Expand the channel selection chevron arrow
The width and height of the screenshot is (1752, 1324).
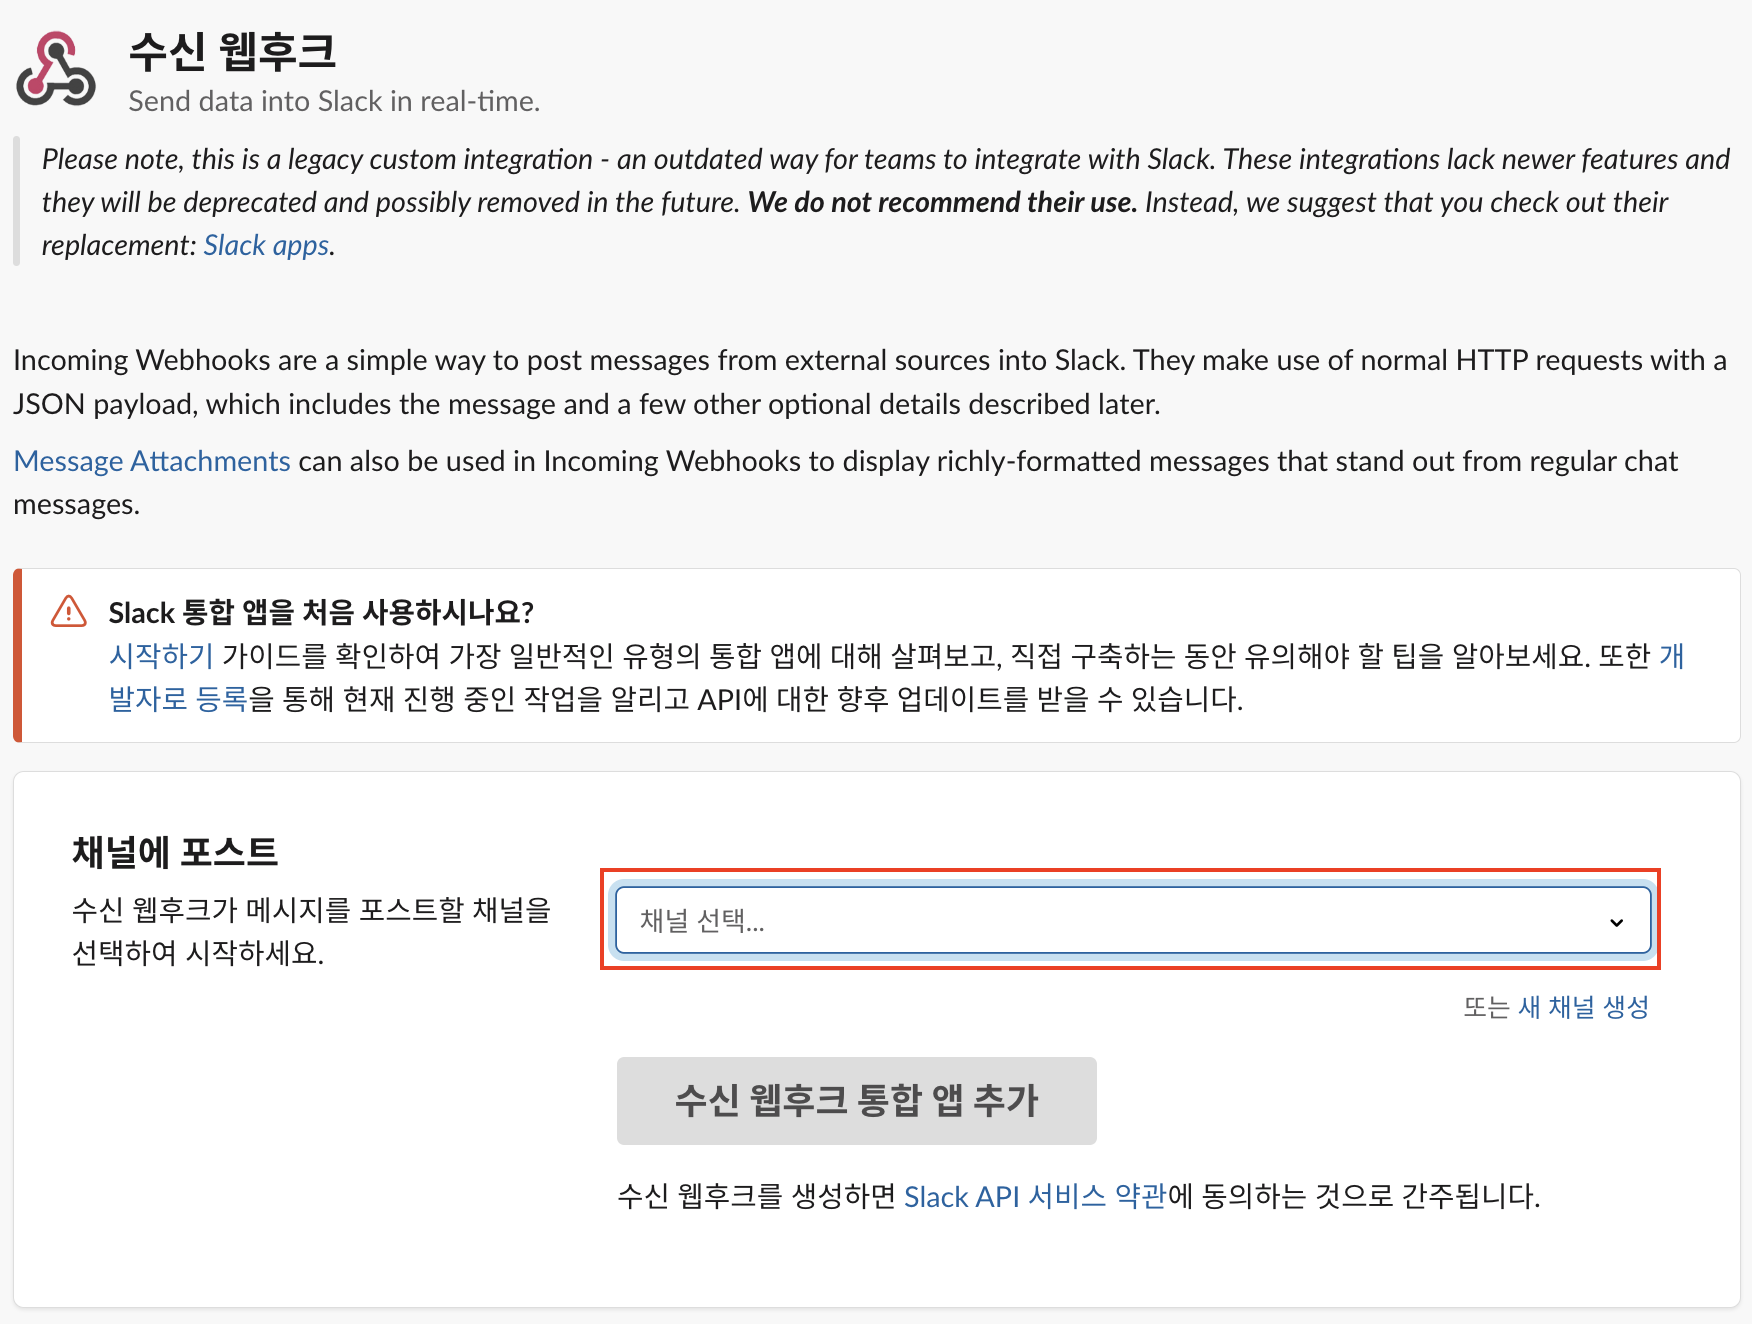(x=1617, y=922)
